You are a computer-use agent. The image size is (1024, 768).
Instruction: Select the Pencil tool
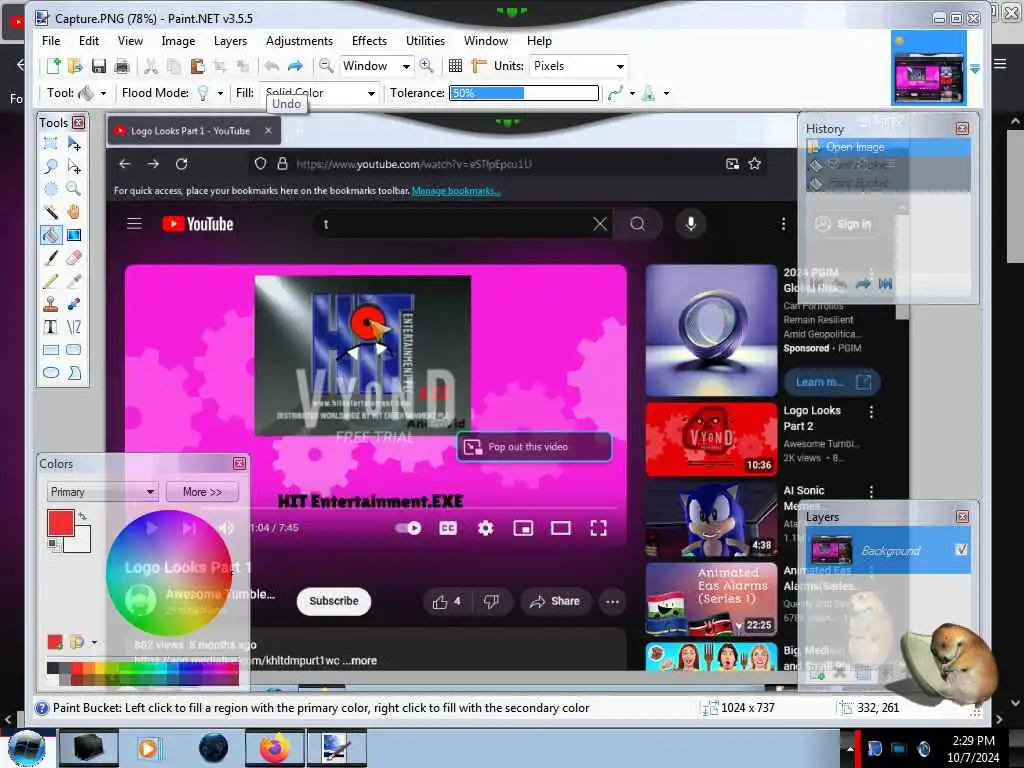coord(50,281)
